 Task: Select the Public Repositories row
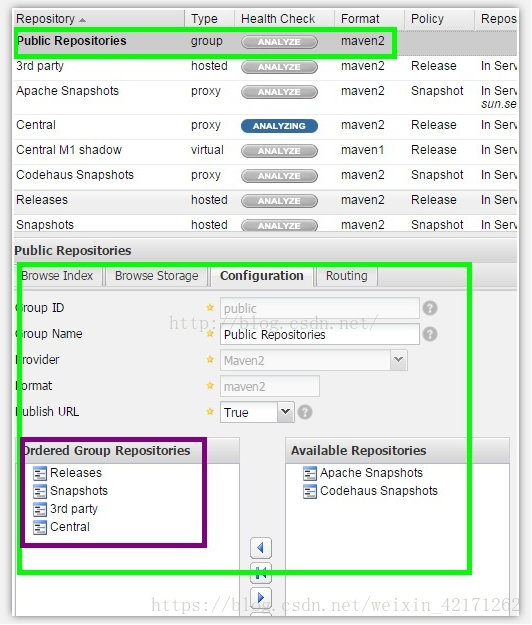click(x=265, y=42)
